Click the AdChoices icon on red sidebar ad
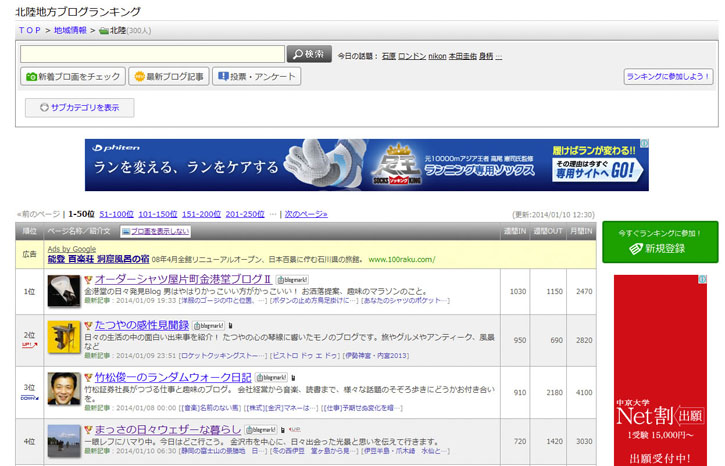Image resolution: width=725 pixels, height=466 pixels. pyautogui.click(x=702, y=279)
